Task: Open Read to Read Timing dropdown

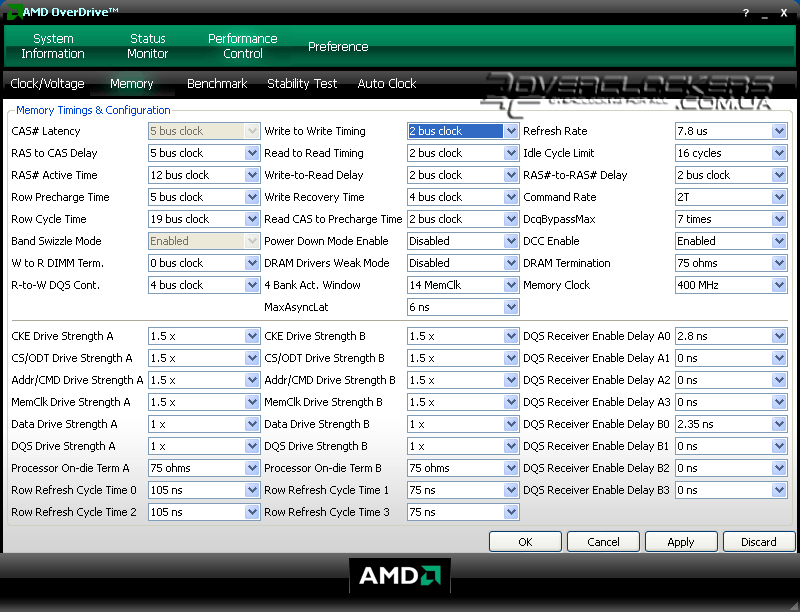Action: click(x=511, y=153)
